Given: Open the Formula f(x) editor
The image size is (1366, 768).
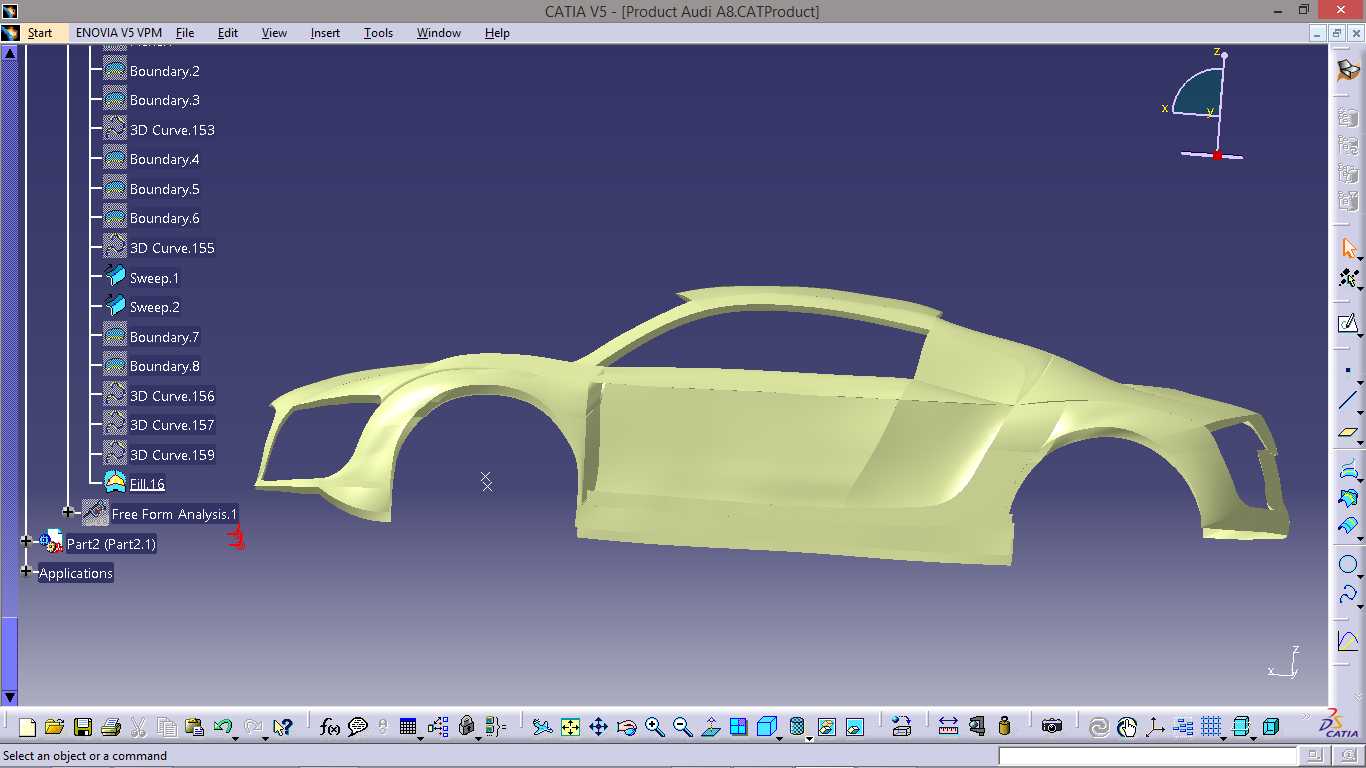Looking at the screenshot, I should [330, 727].
